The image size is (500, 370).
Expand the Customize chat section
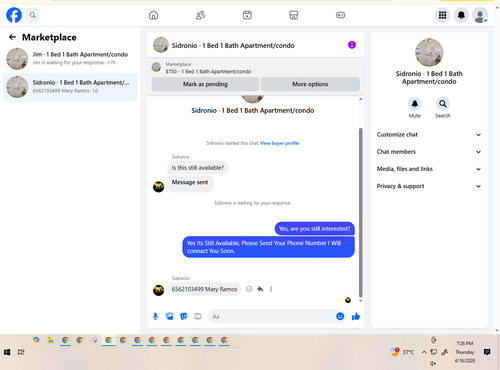[429, 135]
